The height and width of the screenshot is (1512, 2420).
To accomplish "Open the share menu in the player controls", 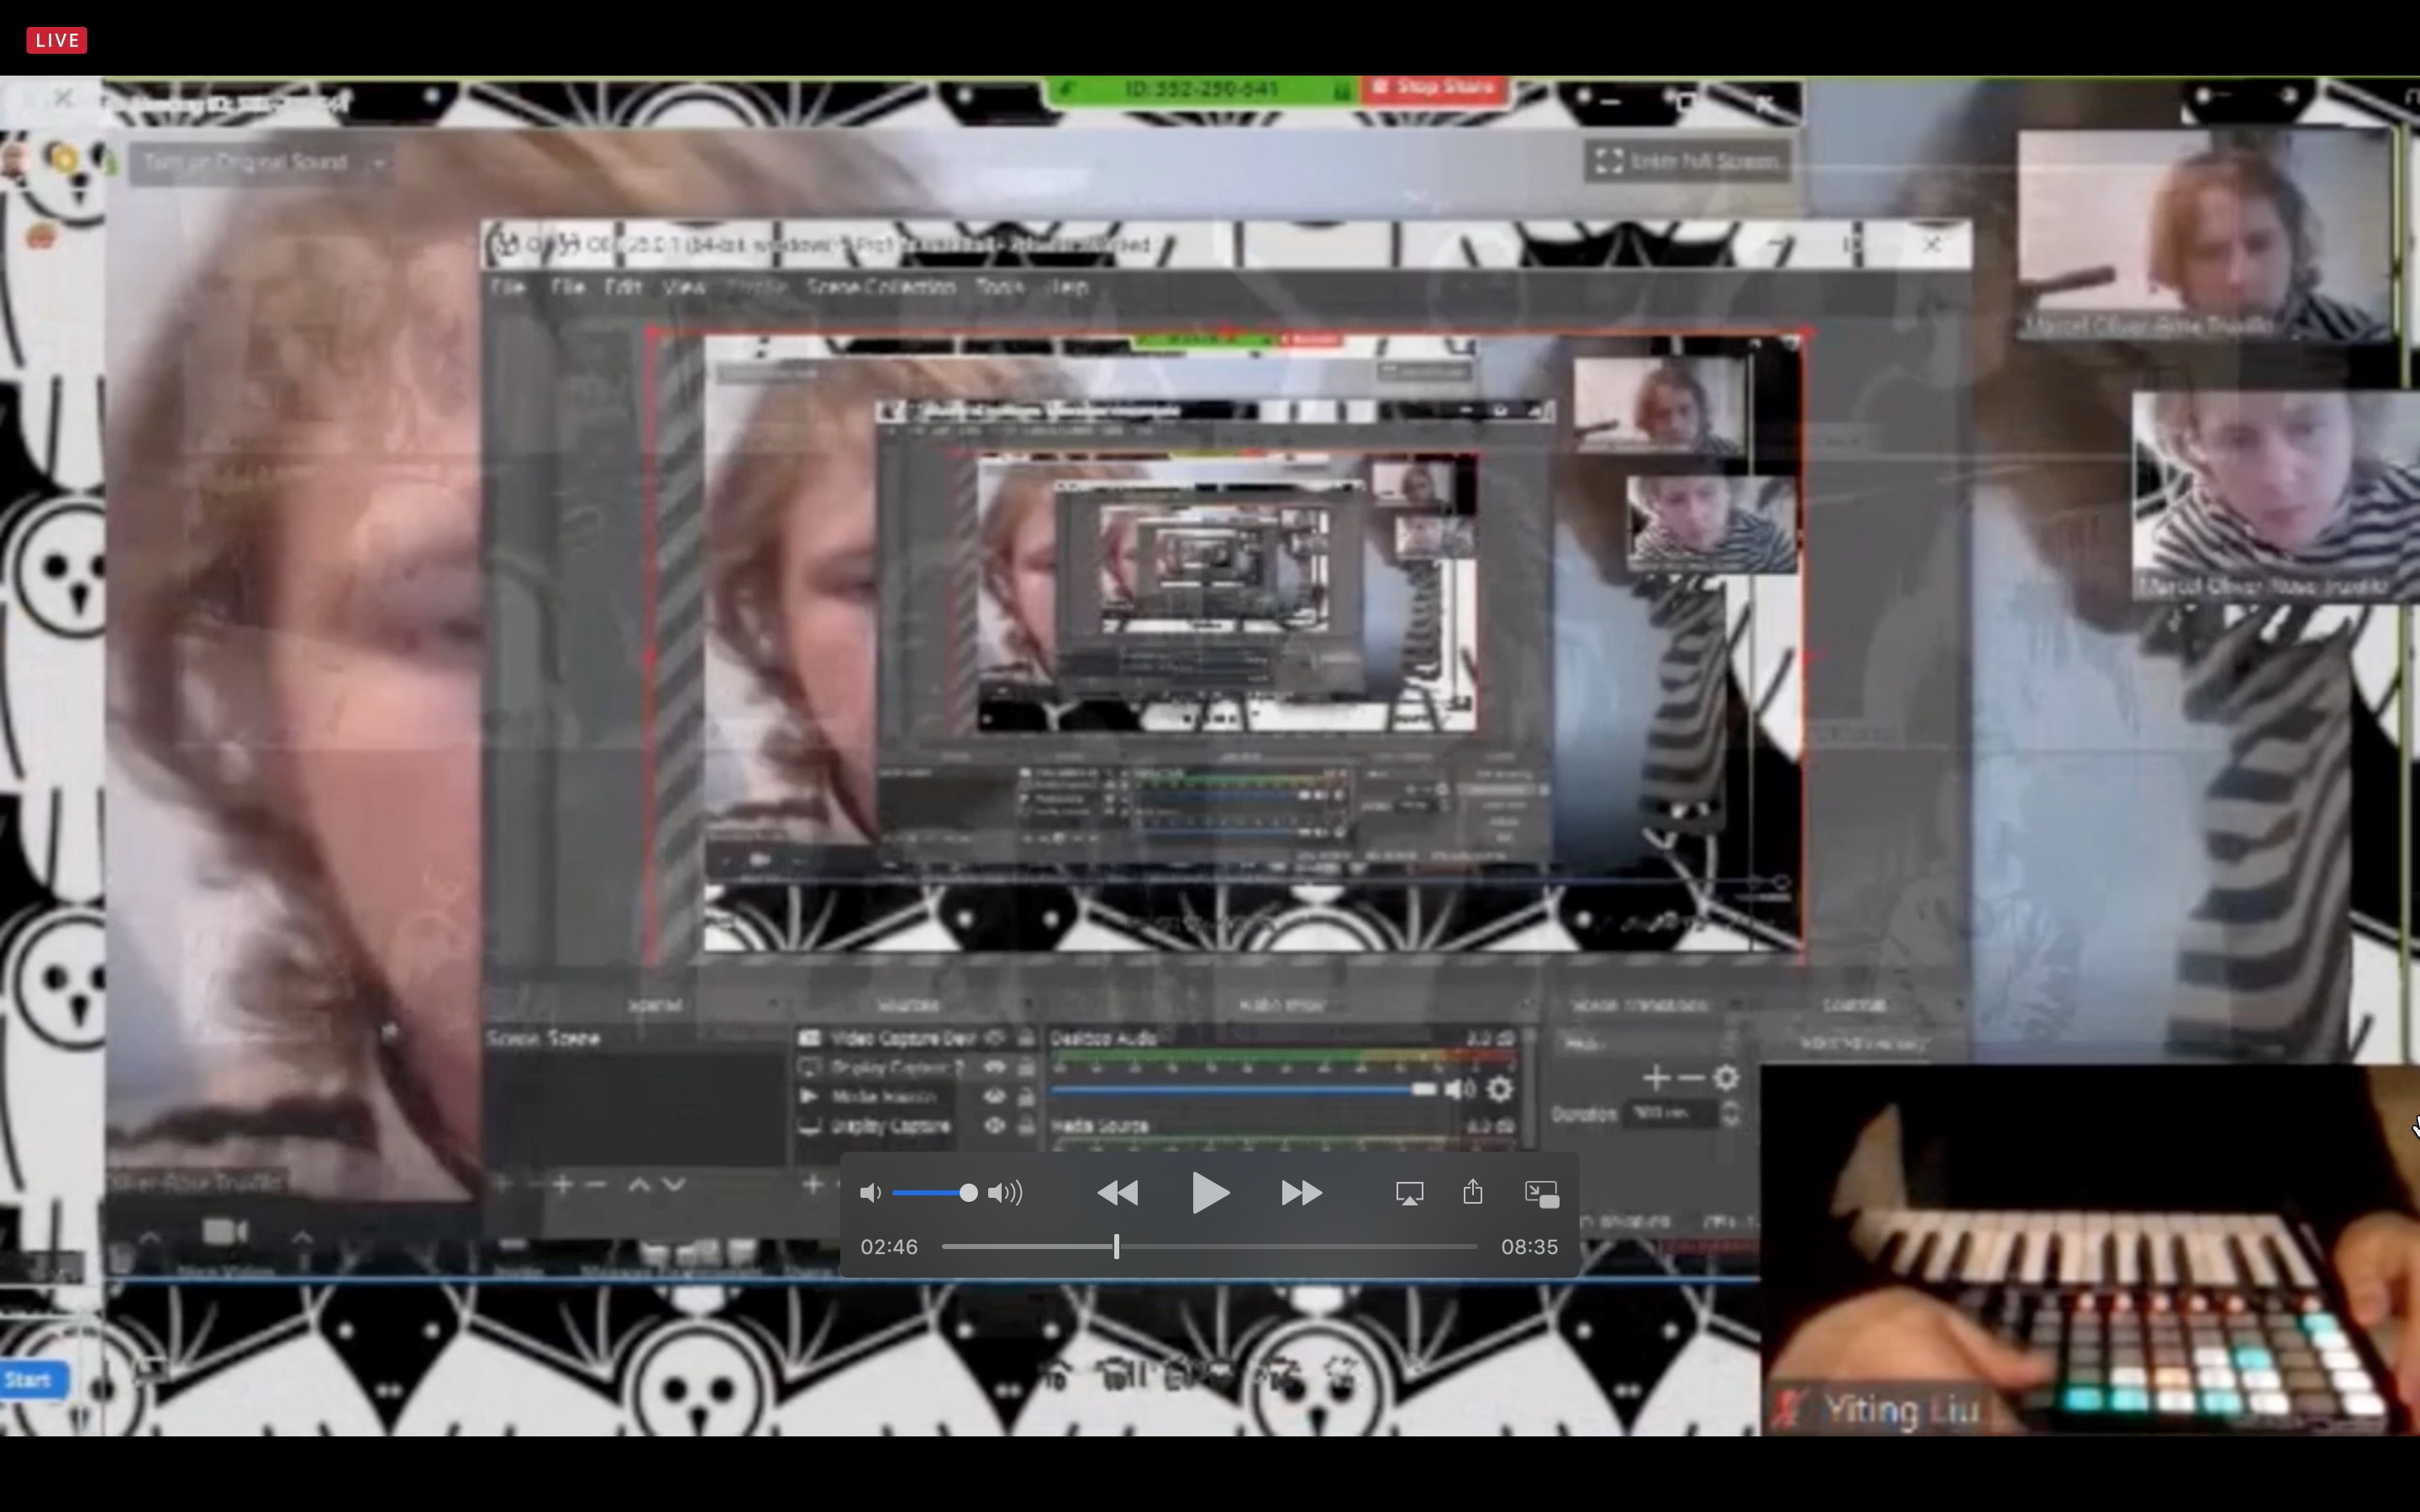I will (x=1473, y=1192).
